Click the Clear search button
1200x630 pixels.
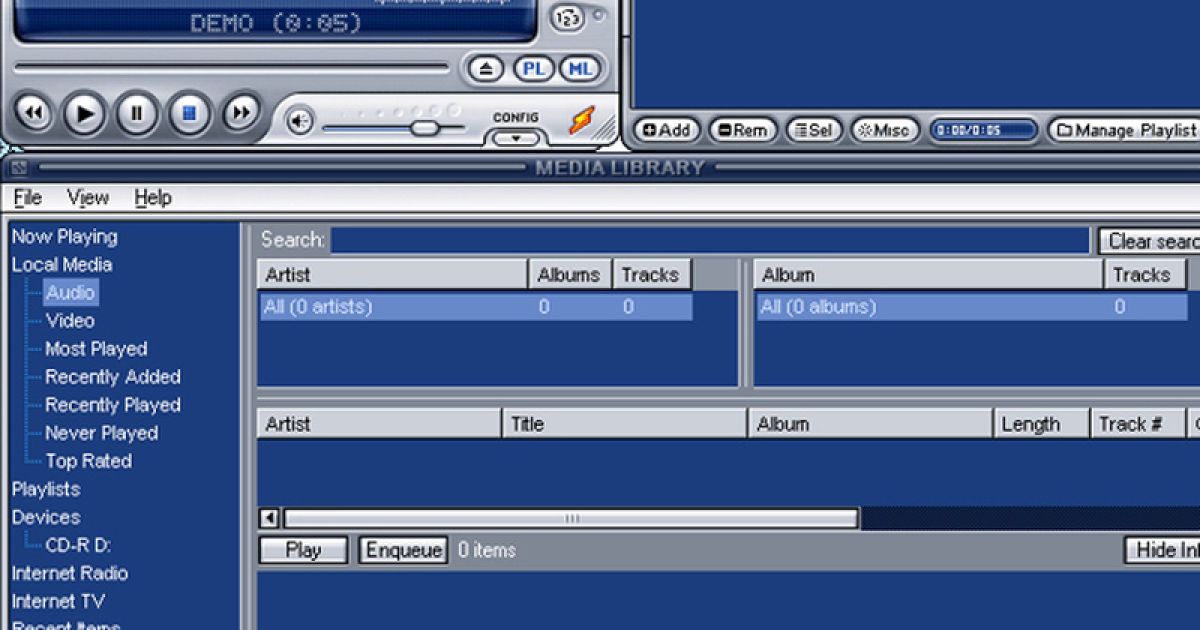pos(1149,241)
